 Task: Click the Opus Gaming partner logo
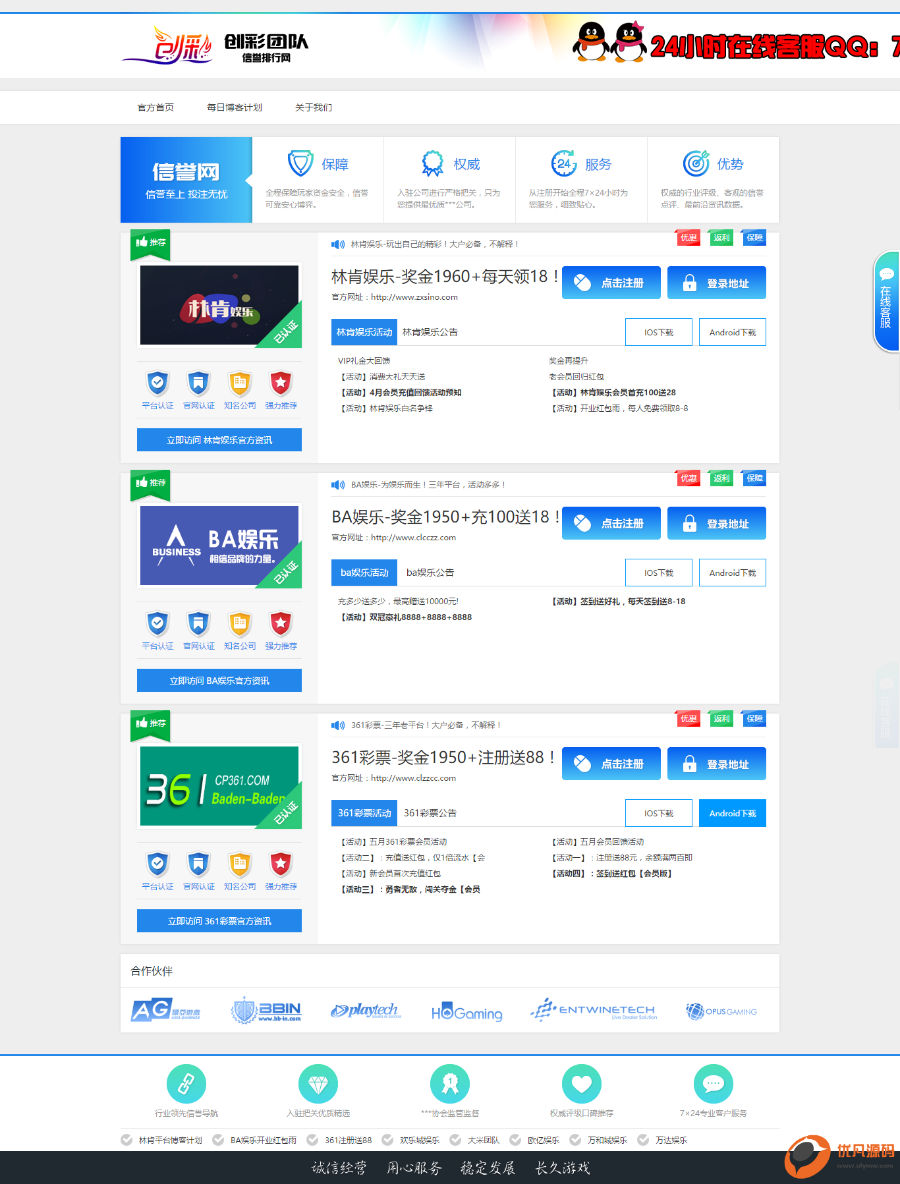[x=721, y=1011]
